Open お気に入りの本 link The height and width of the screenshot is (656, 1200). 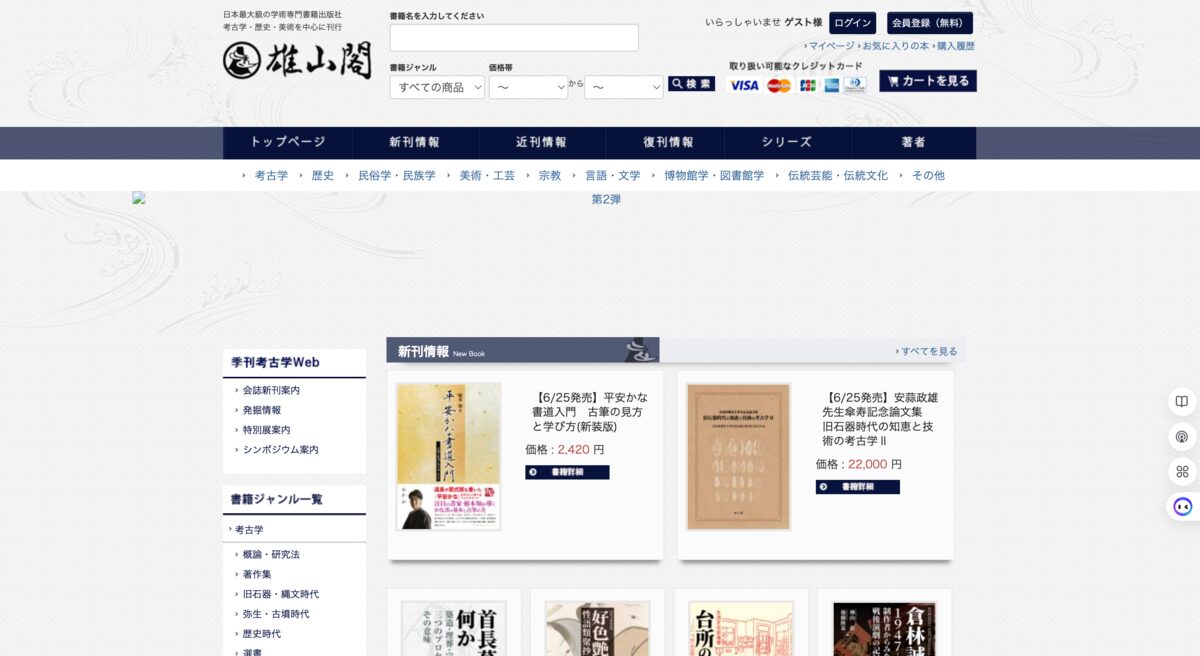point(896,46)
